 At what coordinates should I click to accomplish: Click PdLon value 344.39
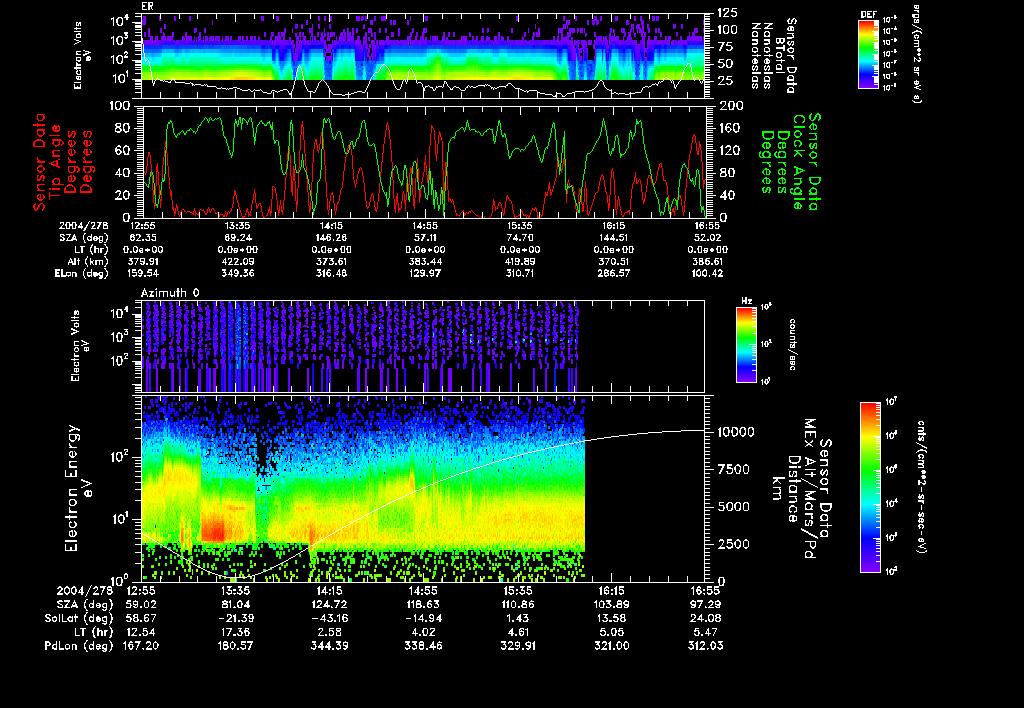tap(328, 646)
